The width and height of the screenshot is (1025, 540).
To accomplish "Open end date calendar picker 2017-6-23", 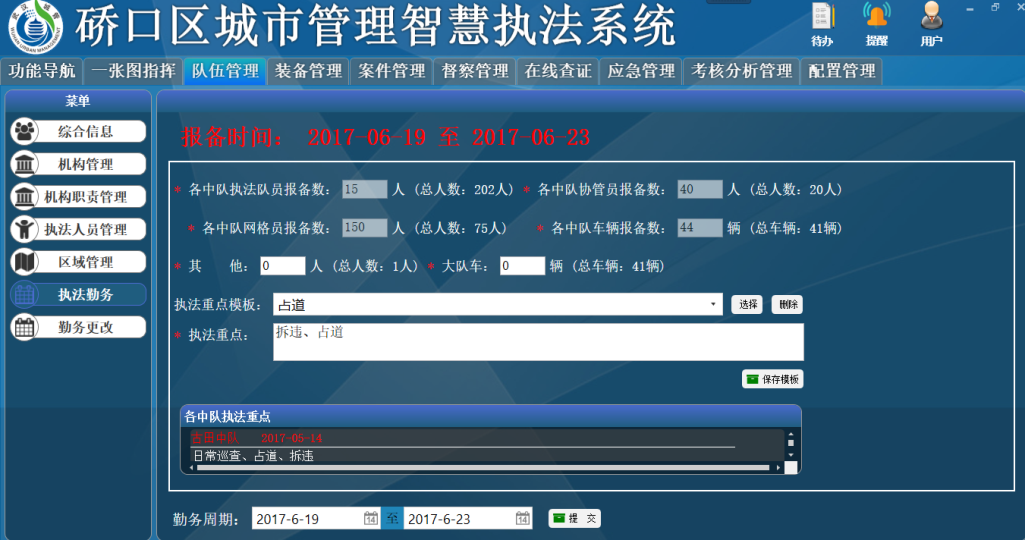I will [x=523, y=519].
